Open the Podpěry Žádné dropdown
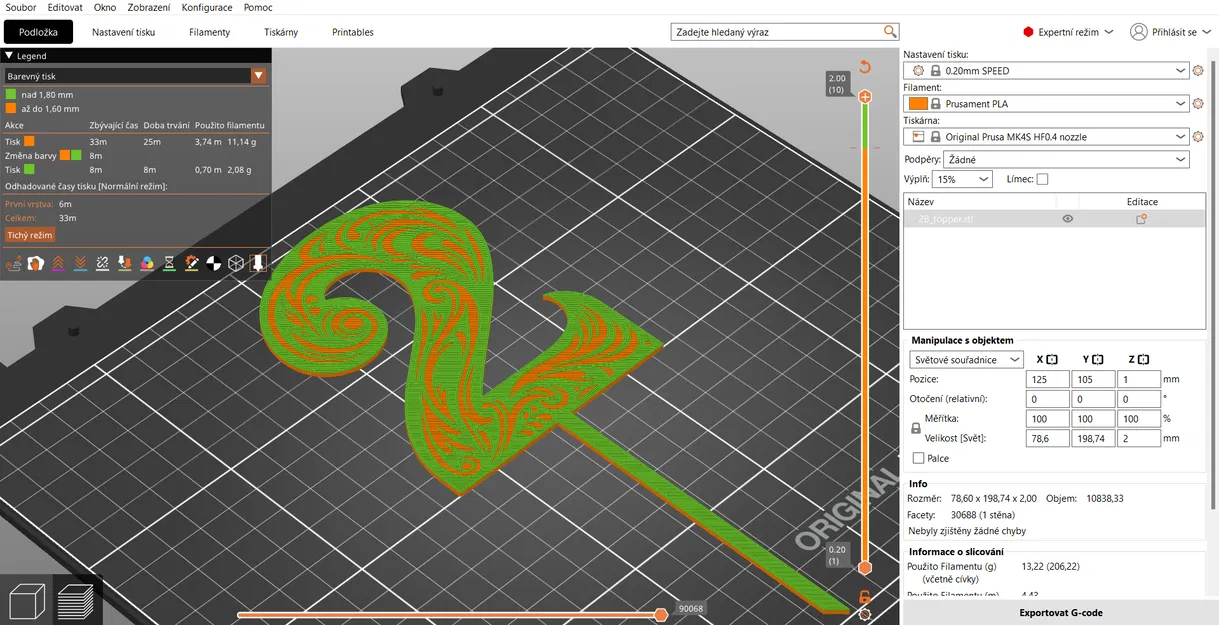 [x=1067, y=160]
